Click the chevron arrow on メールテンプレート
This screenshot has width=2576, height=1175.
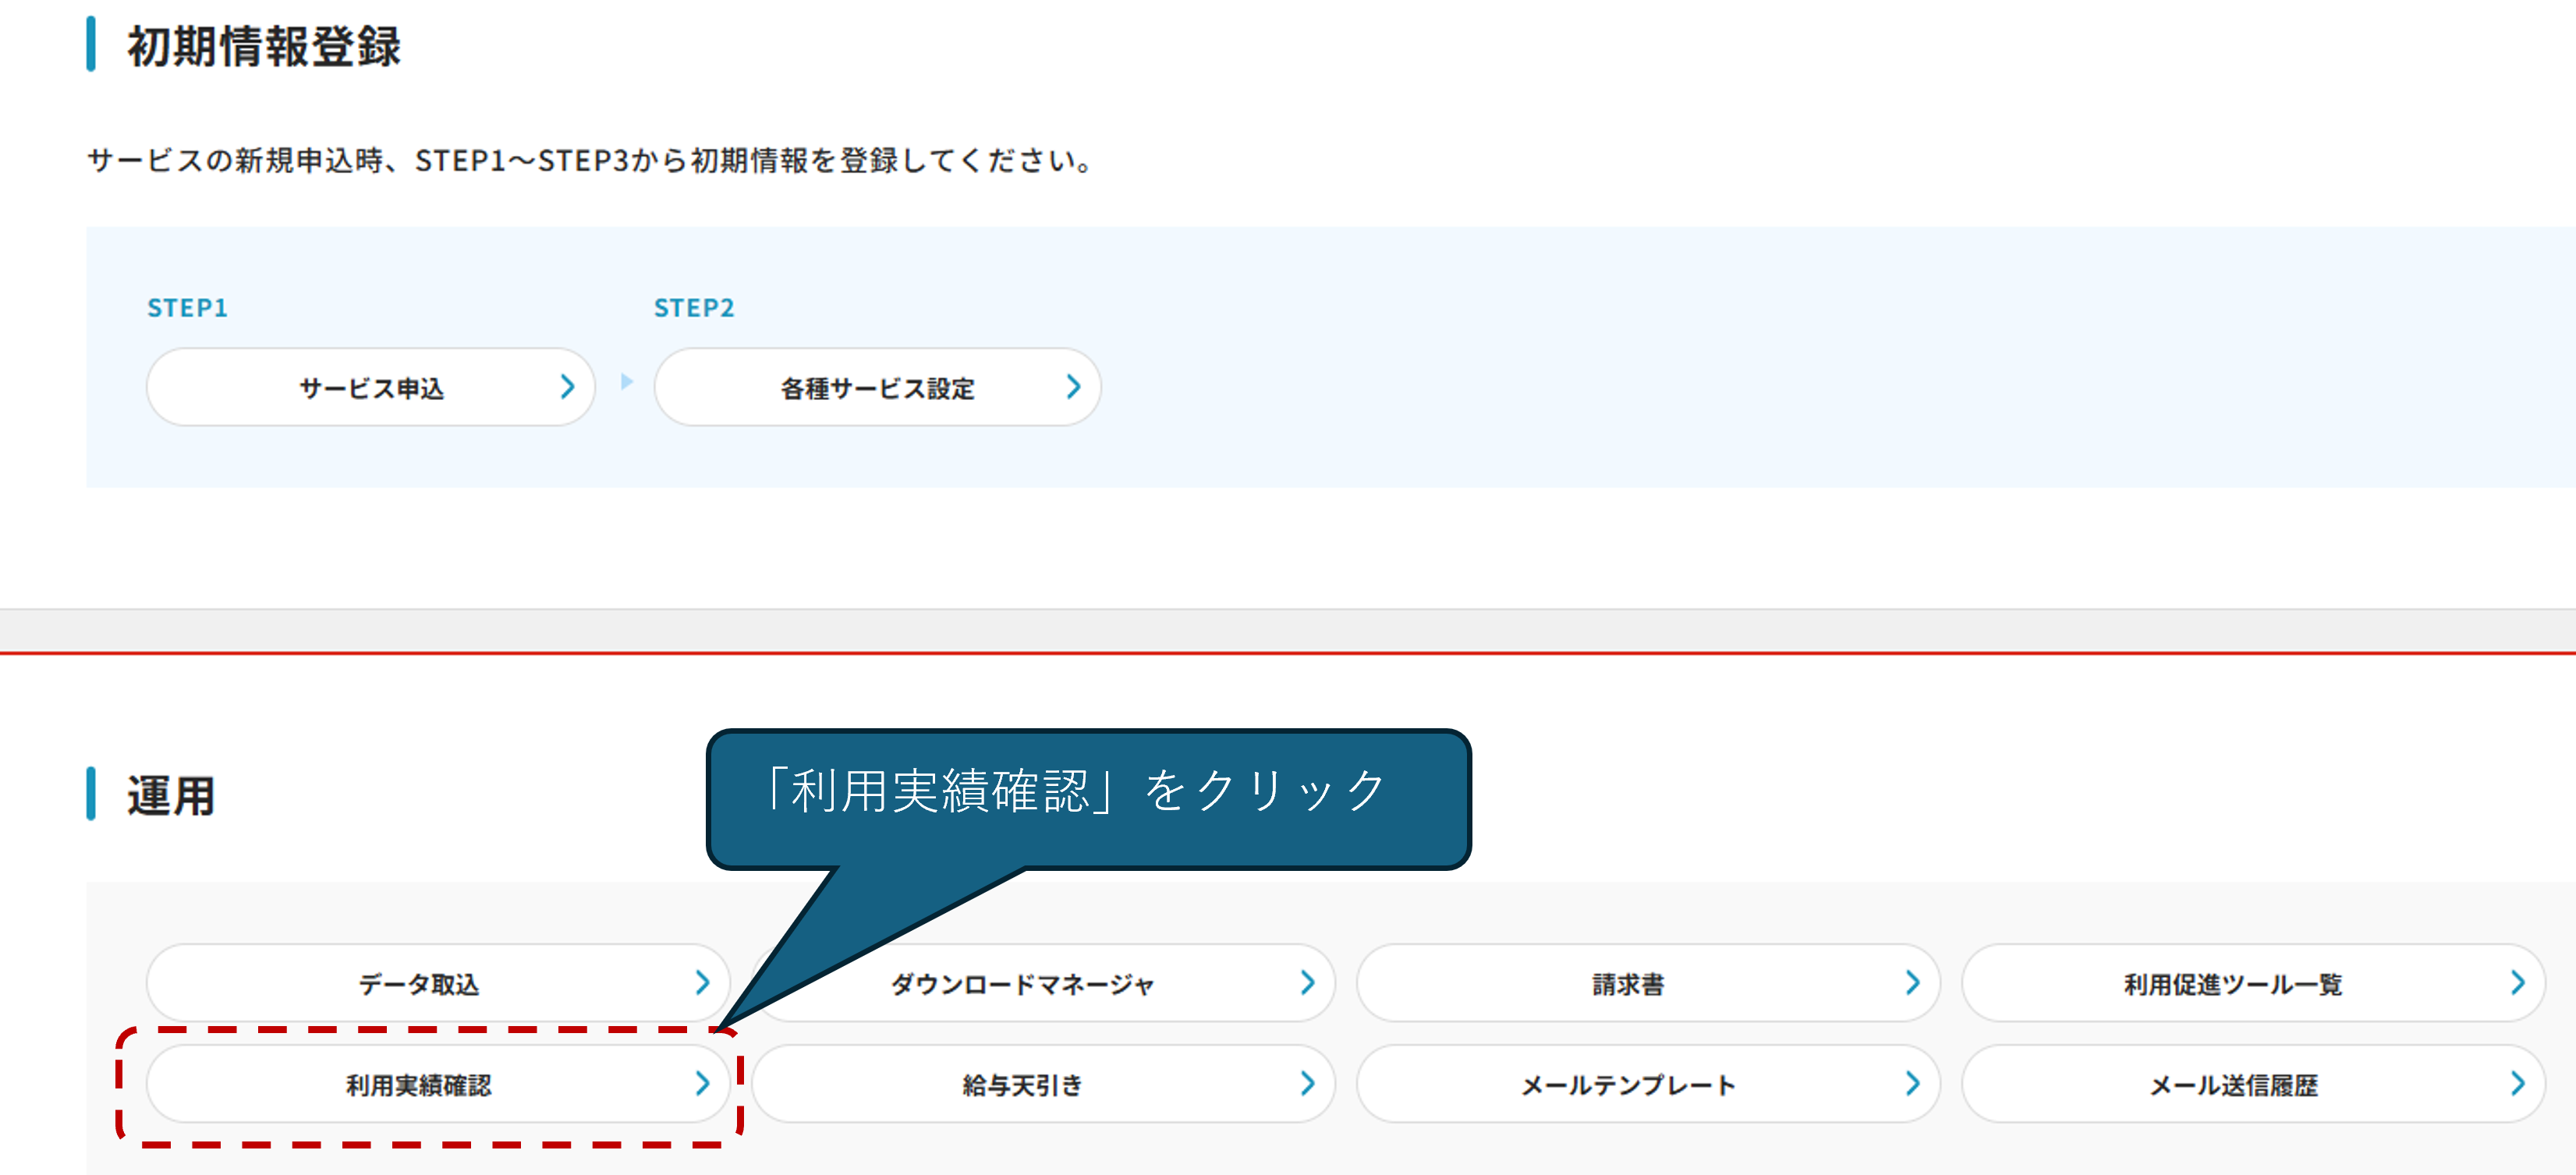[1912, 1084]
